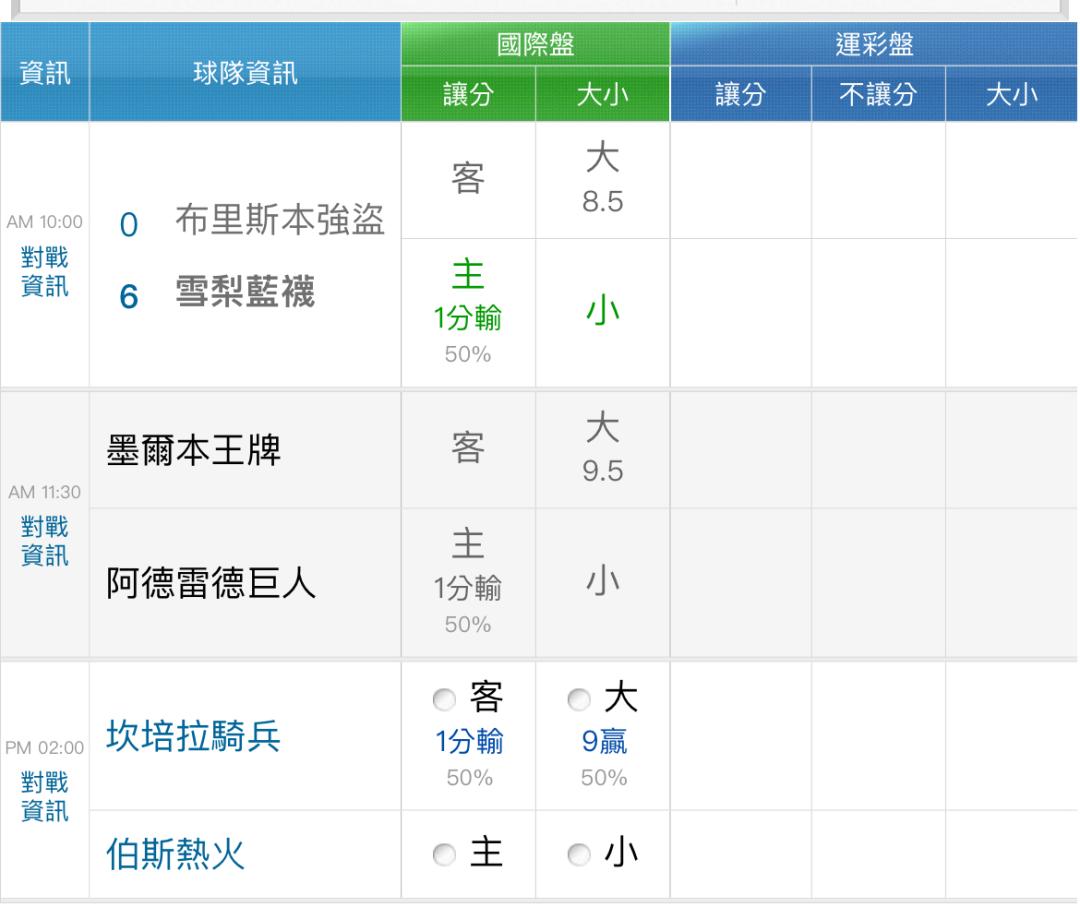Click PM 02:00 game time
Image resolution: width=1080 pixels, height=907 pixels.
tap(45, 747)
